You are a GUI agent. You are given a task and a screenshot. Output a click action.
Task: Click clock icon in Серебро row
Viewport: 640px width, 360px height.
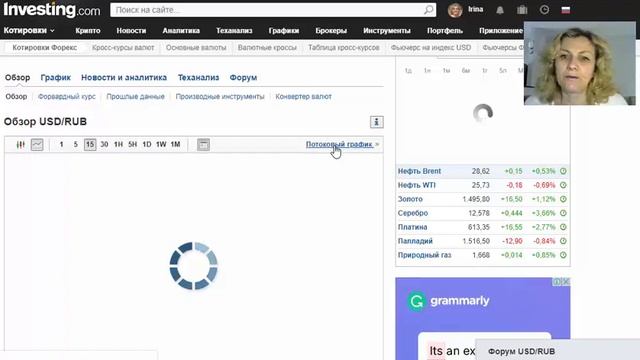(x=563, y=213)
